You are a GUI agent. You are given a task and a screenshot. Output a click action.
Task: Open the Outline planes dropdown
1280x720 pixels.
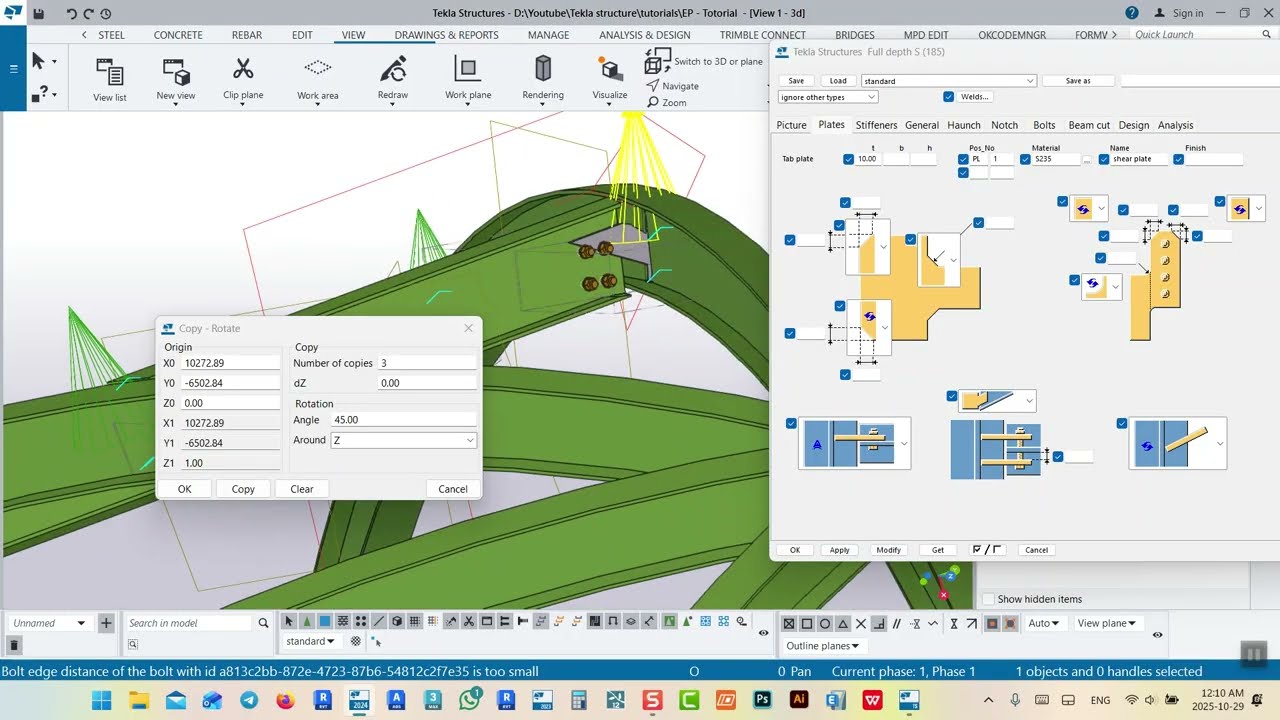[x=822, y=646]
